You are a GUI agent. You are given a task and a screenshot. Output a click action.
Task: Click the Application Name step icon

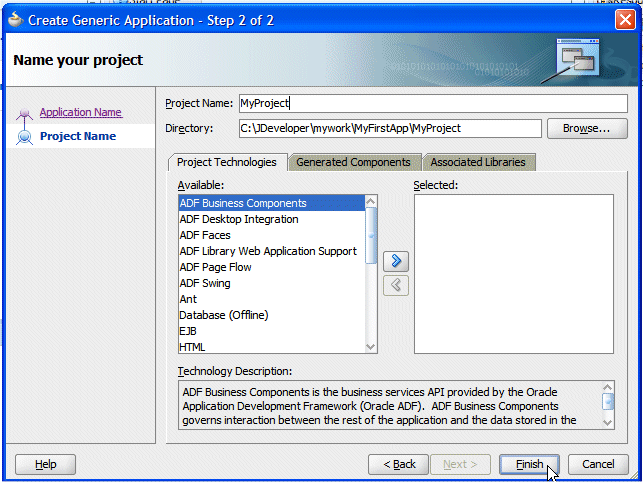coord(24,113)
